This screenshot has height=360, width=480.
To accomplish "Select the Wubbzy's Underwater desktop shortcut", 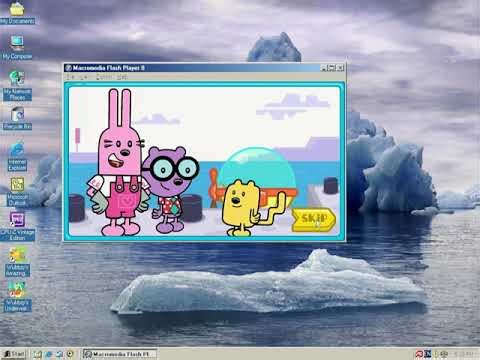I will click(17, 297).
